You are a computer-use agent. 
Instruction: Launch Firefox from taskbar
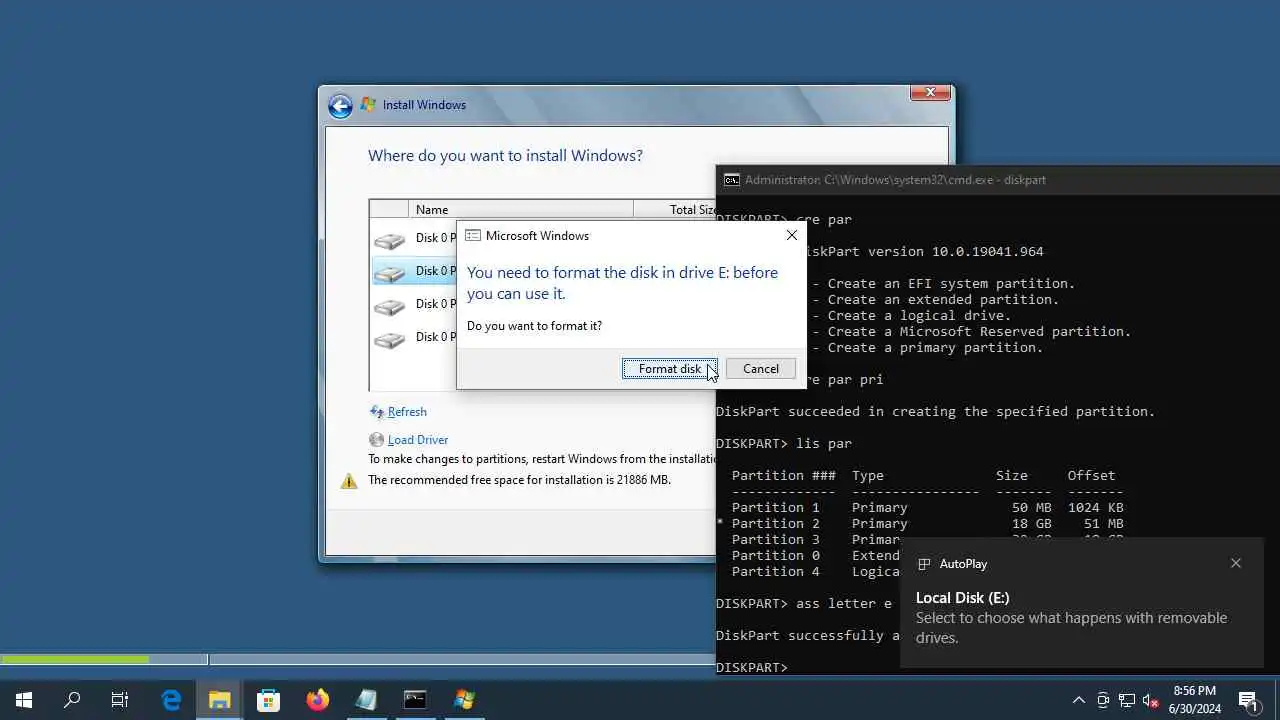pyautogui.click(x=317, y=700)
